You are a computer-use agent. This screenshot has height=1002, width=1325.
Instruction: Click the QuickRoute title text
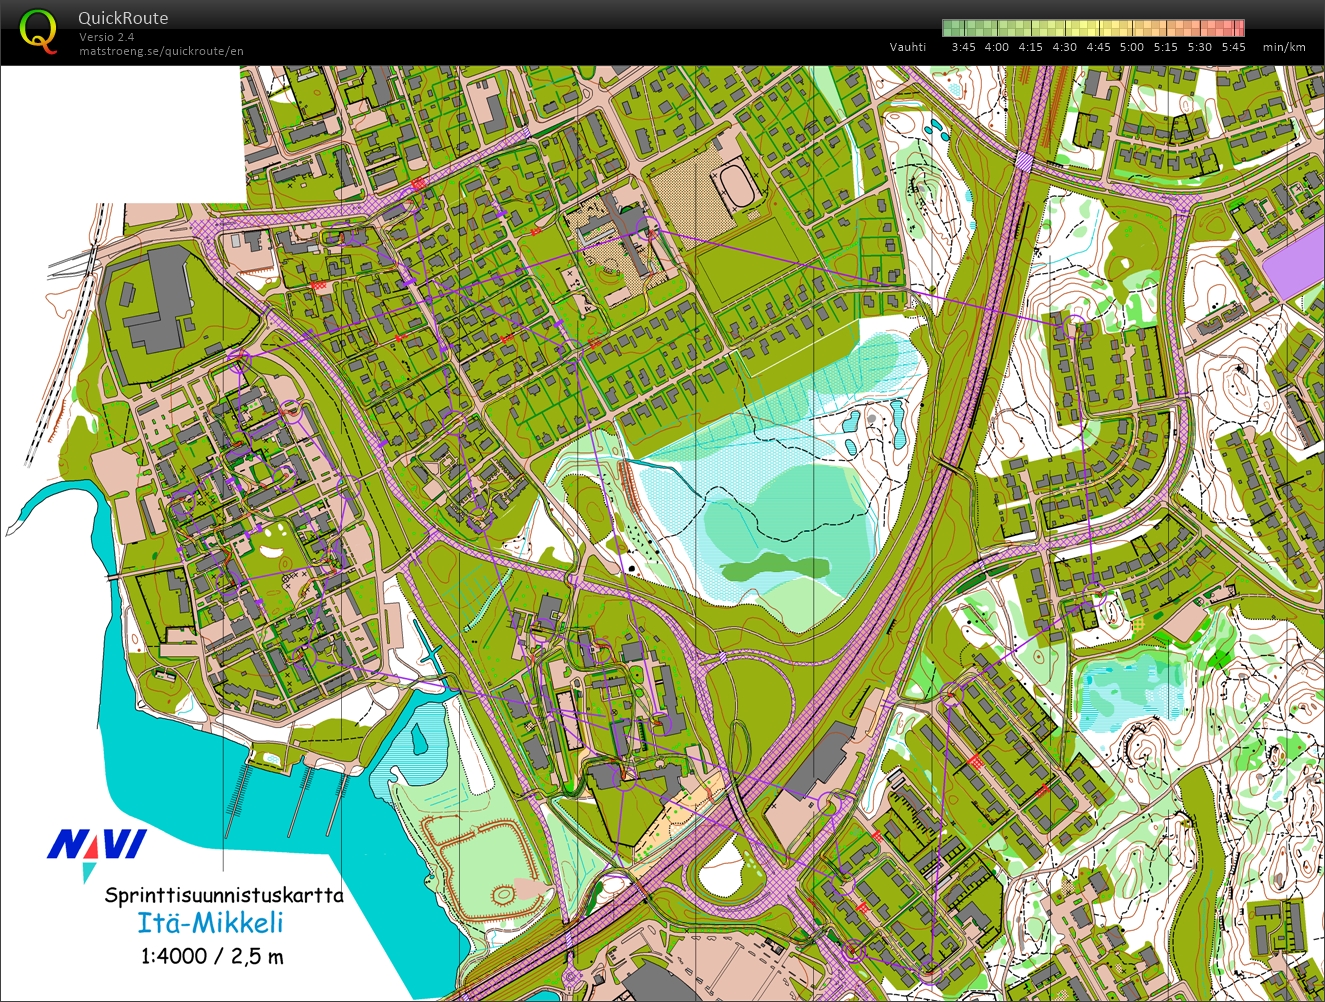(x=123, y=18)
